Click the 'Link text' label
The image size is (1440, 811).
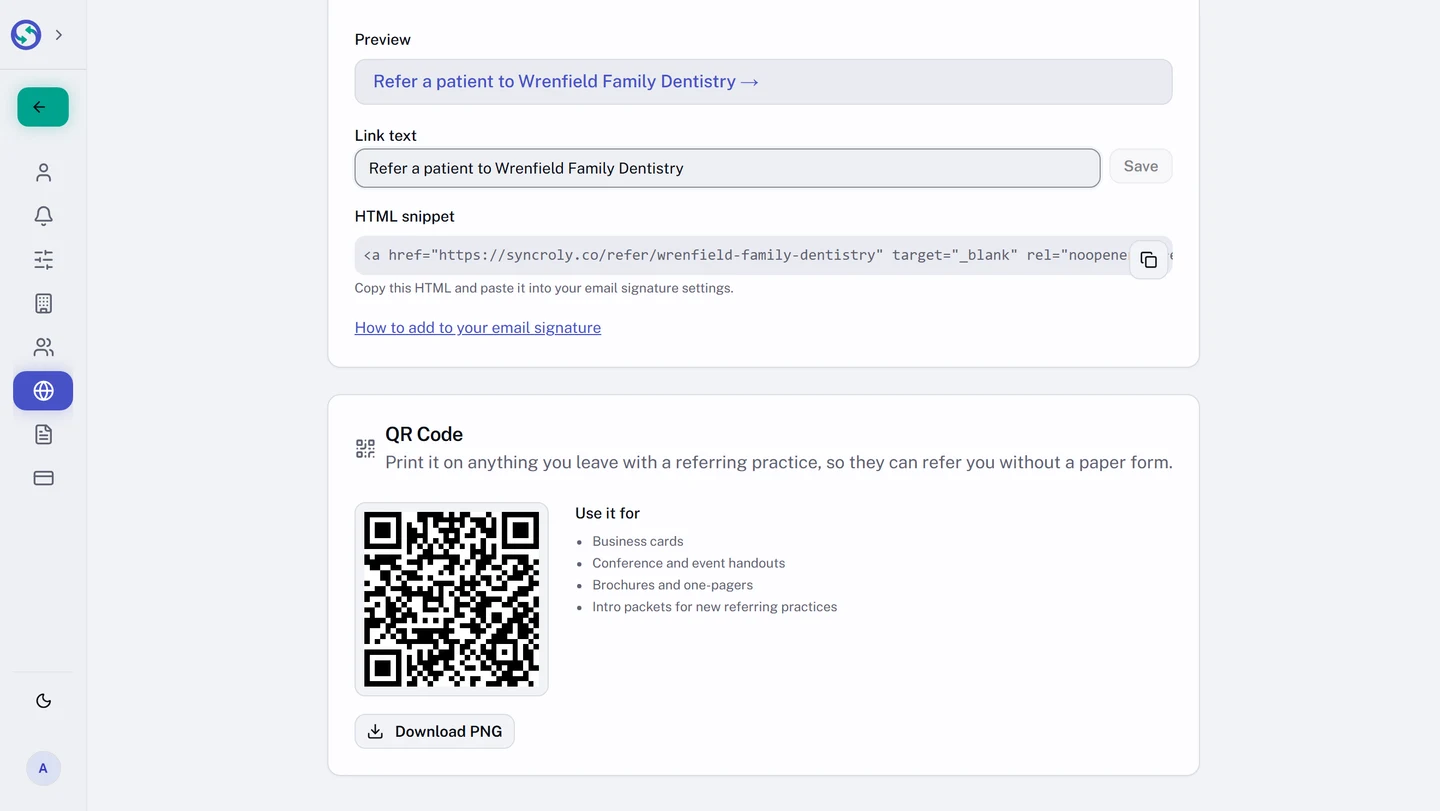pos(386,135)
